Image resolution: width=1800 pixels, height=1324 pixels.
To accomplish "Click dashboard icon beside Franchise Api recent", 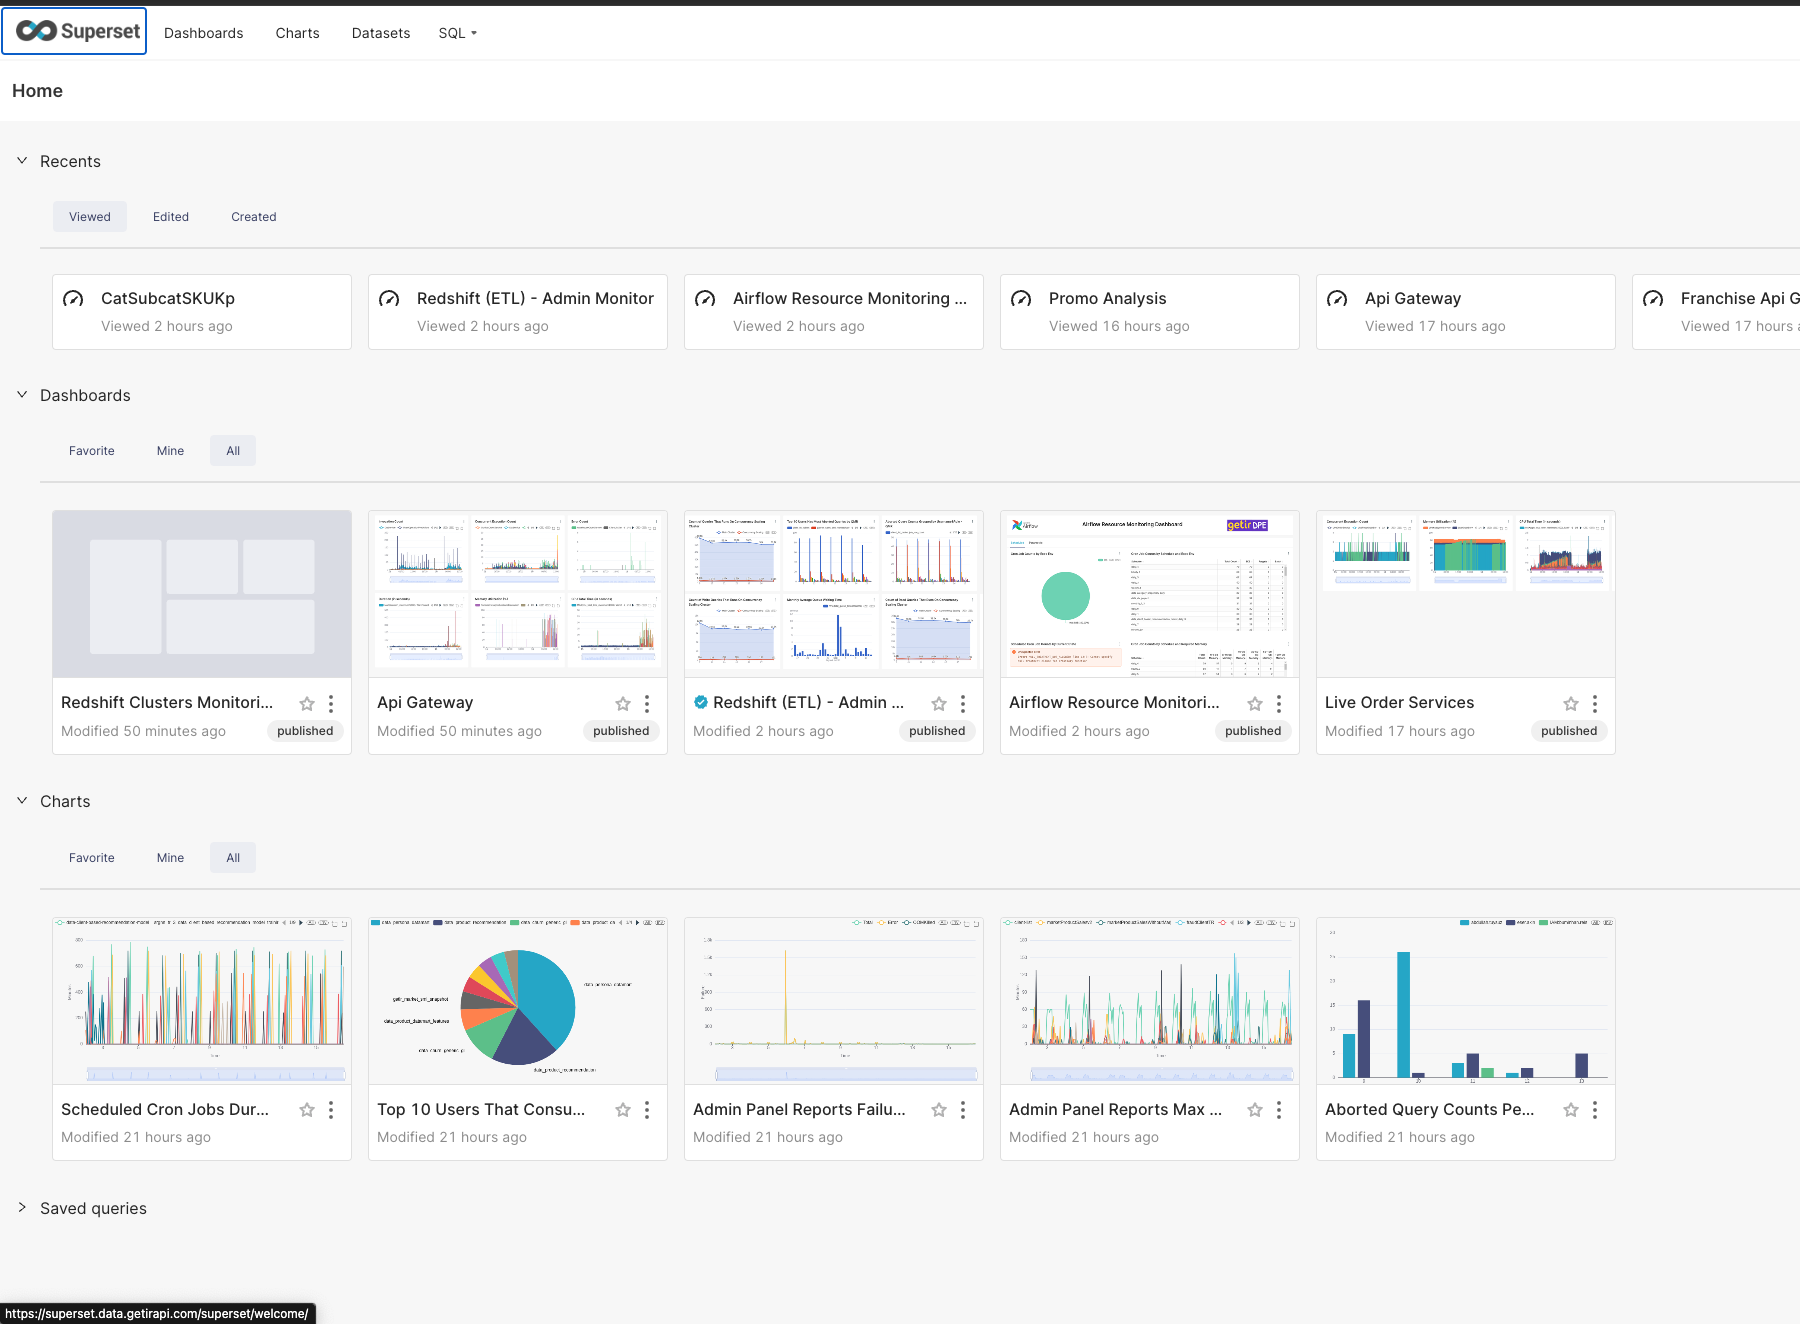I will coord(1653,299).
